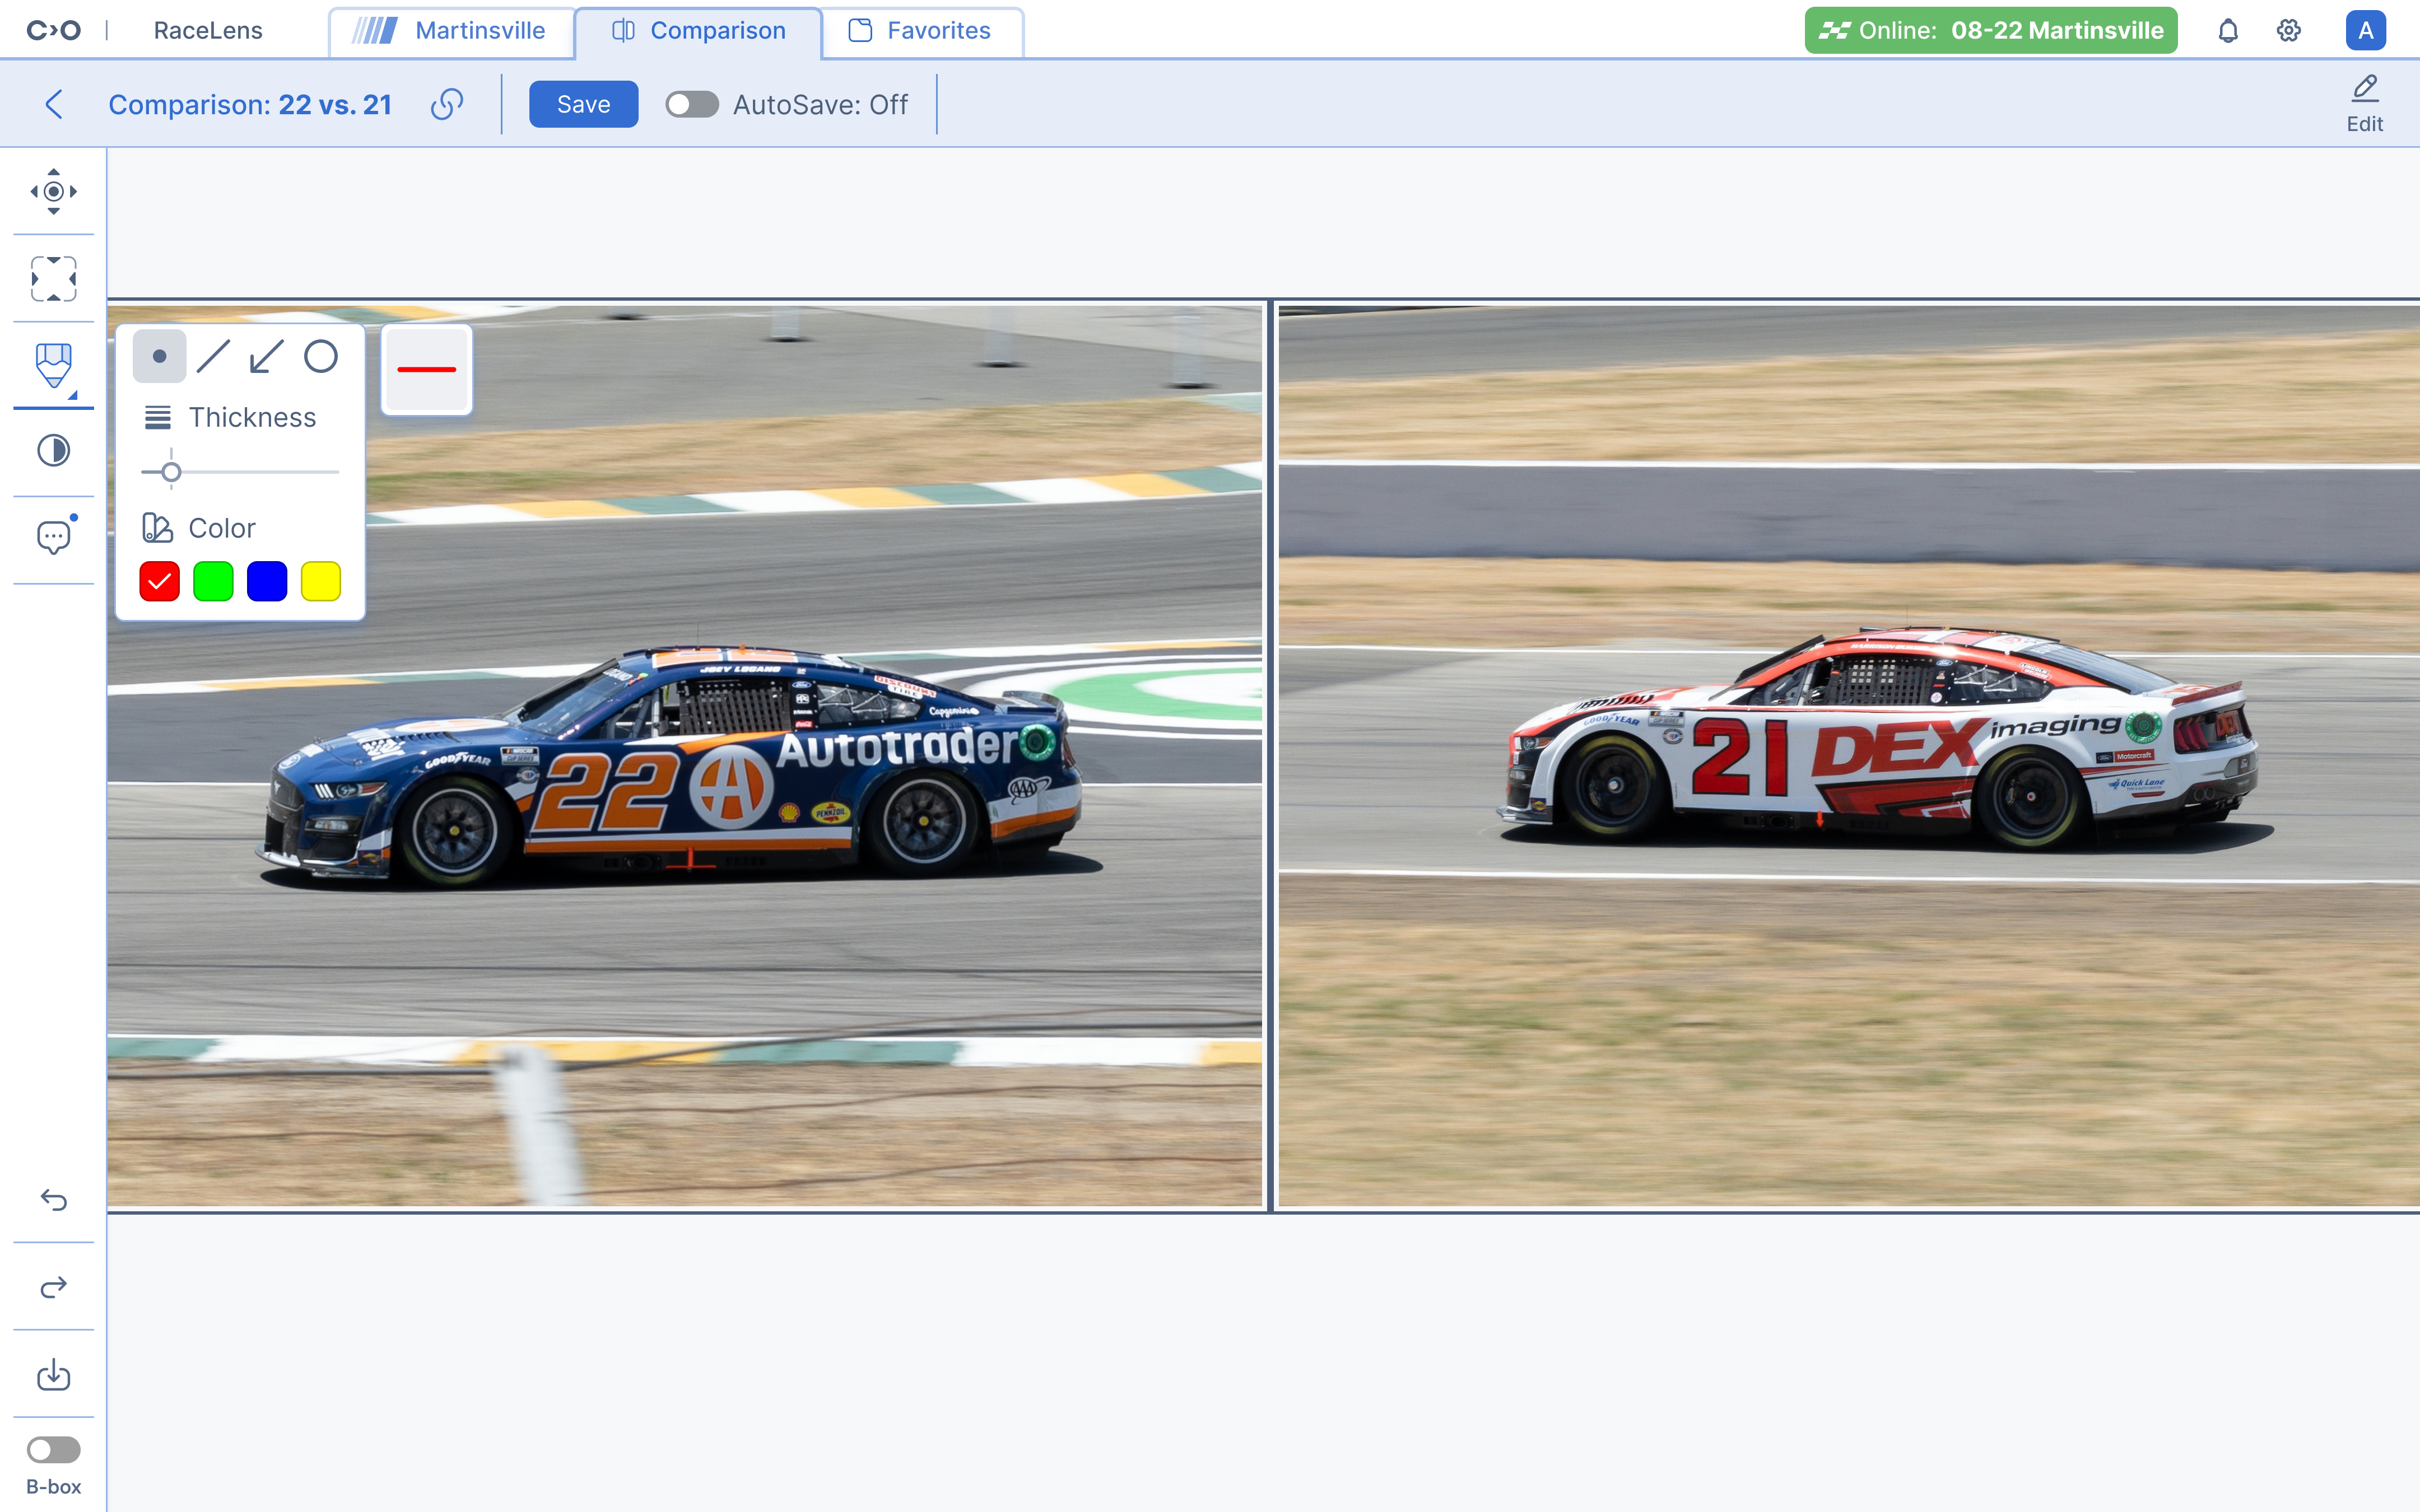The image size is (2420, 1512).
Task: Select the blue color swatch
Action: pos(267,581)
